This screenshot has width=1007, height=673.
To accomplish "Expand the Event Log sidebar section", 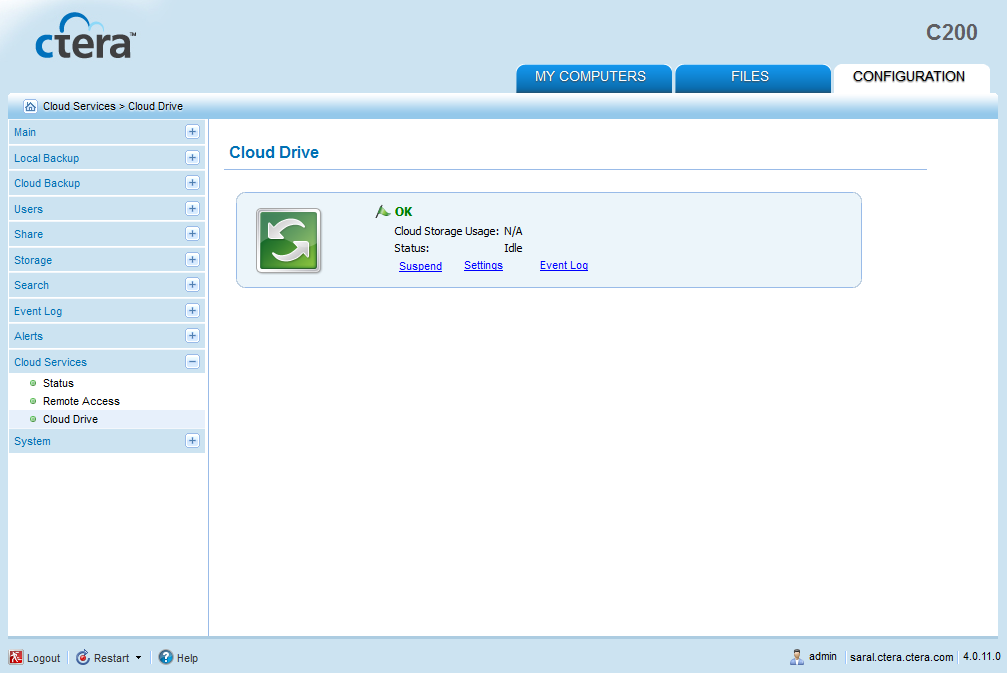I will 192,311.
